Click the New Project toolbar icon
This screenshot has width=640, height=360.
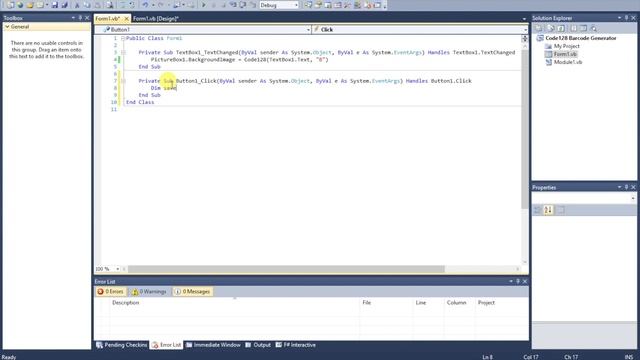coord(10,5)
